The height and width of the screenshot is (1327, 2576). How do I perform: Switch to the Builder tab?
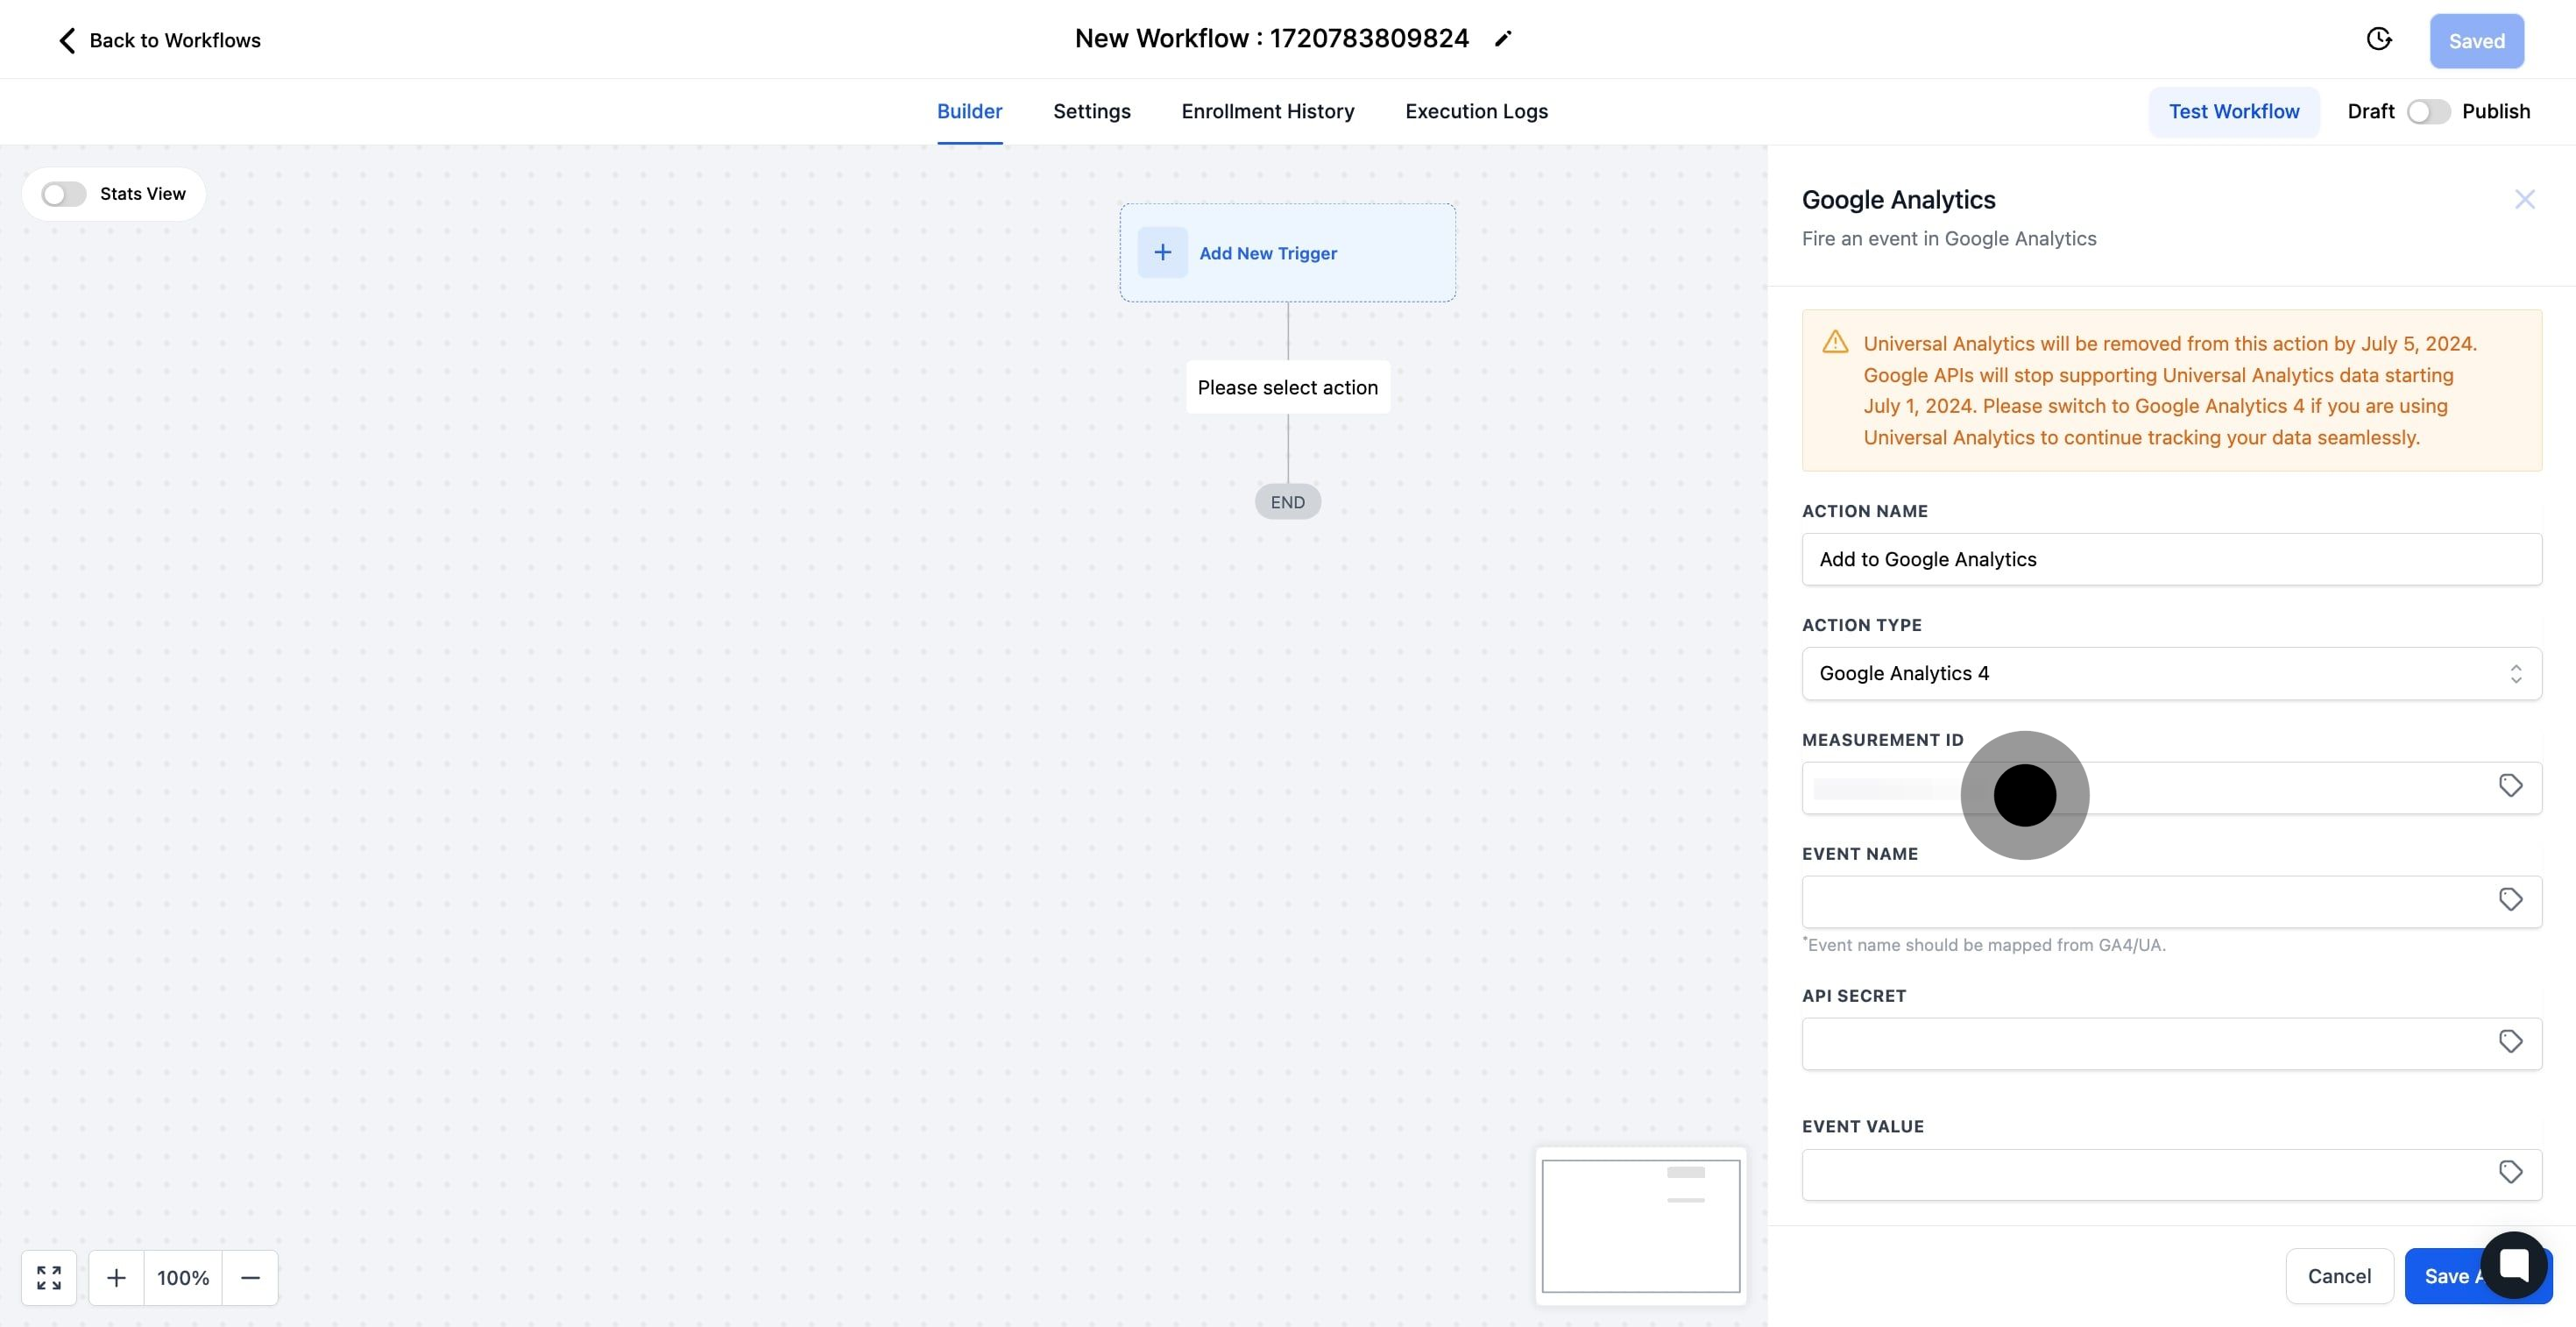pos(969,111)
